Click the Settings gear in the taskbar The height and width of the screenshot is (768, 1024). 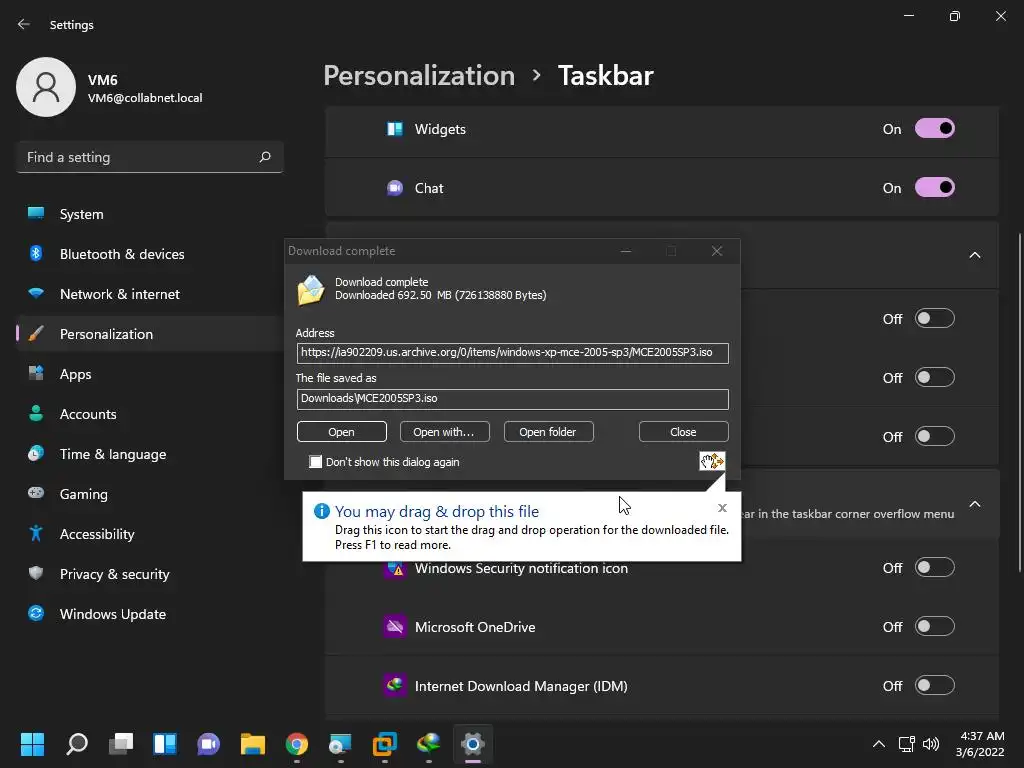(473, 744)
